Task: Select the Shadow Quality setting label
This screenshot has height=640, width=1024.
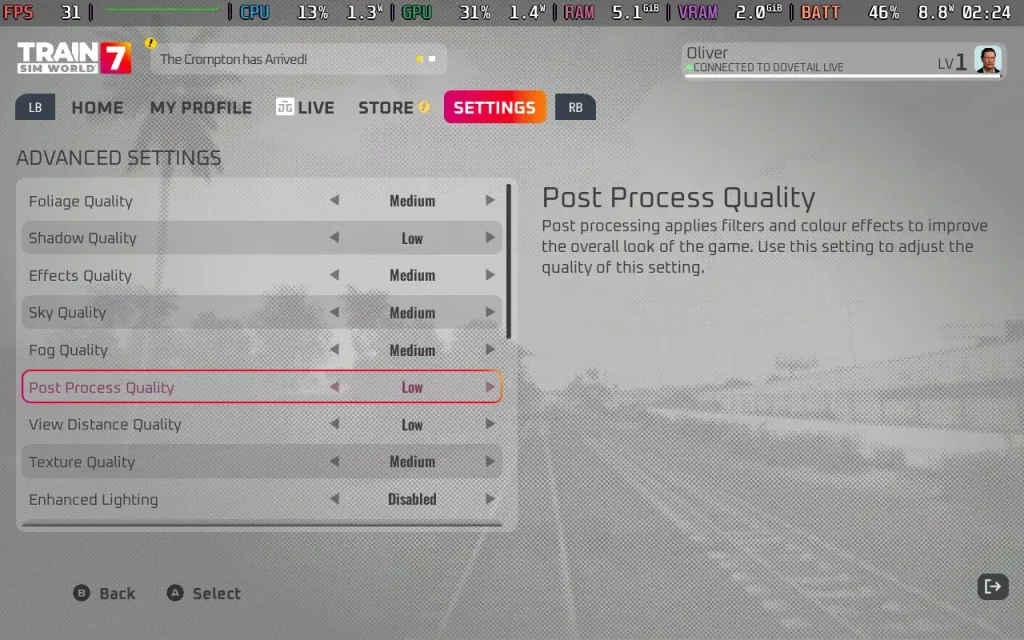Action: [82, 238]
